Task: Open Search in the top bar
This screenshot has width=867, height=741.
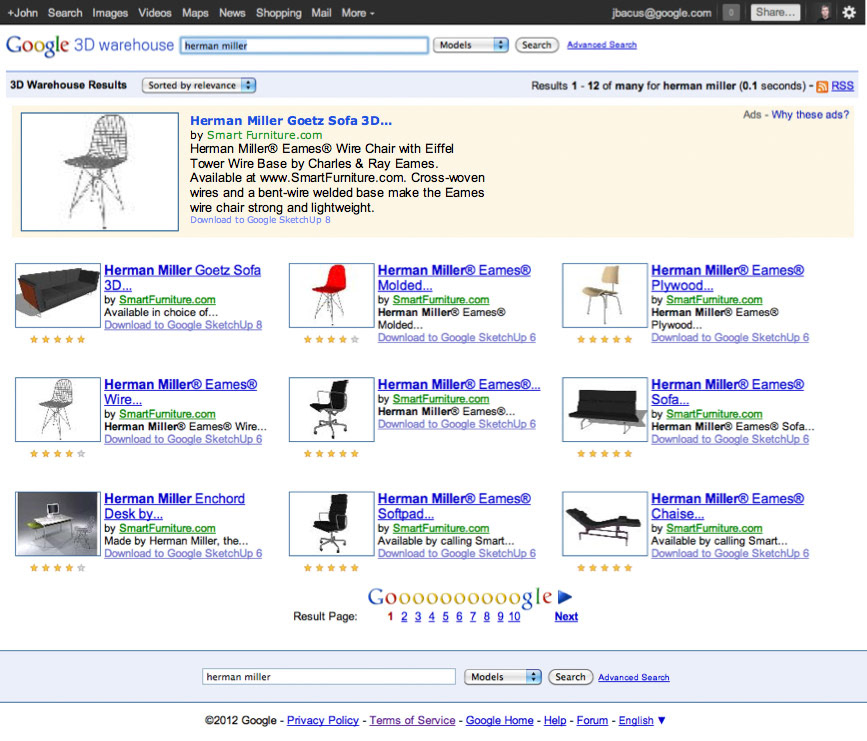Action: 65,13
